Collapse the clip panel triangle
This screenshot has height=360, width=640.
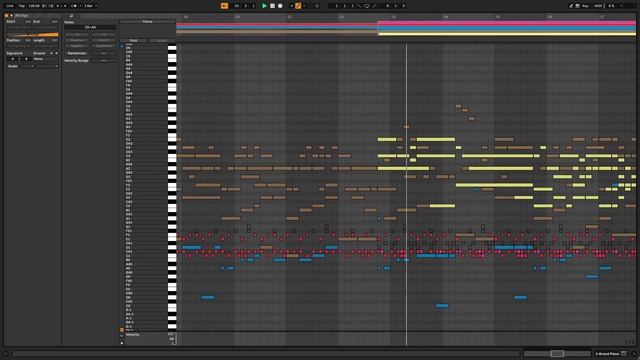(x=11, y=16)
